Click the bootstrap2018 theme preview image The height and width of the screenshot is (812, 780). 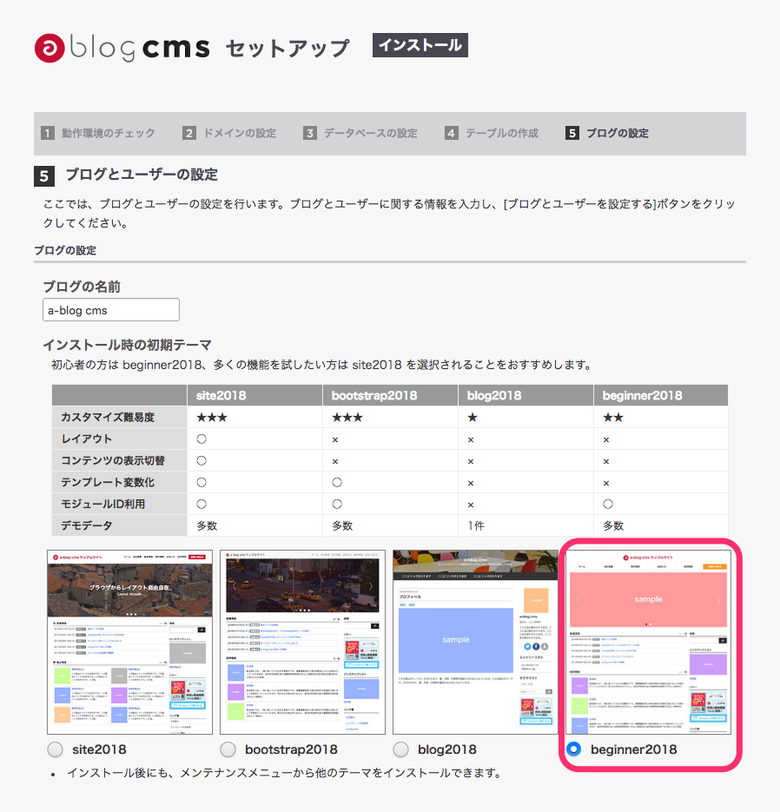tap(303, 642)
